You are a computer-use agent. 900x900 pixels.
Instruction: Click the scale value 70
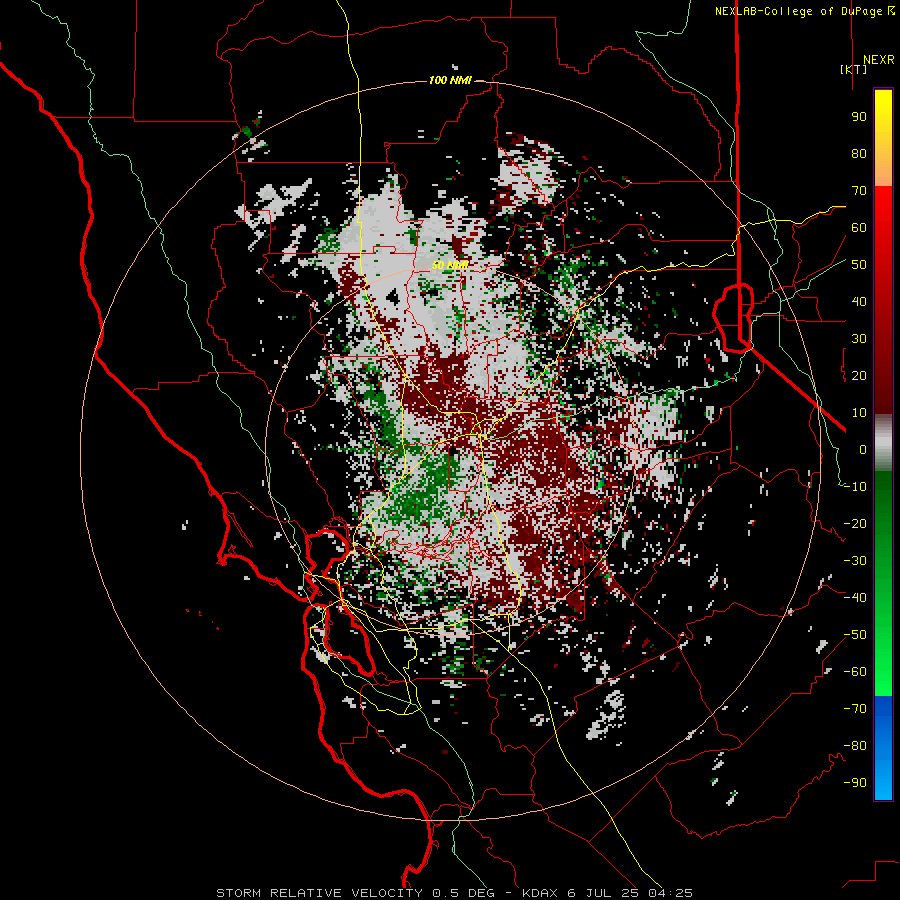tap(859, 191)
